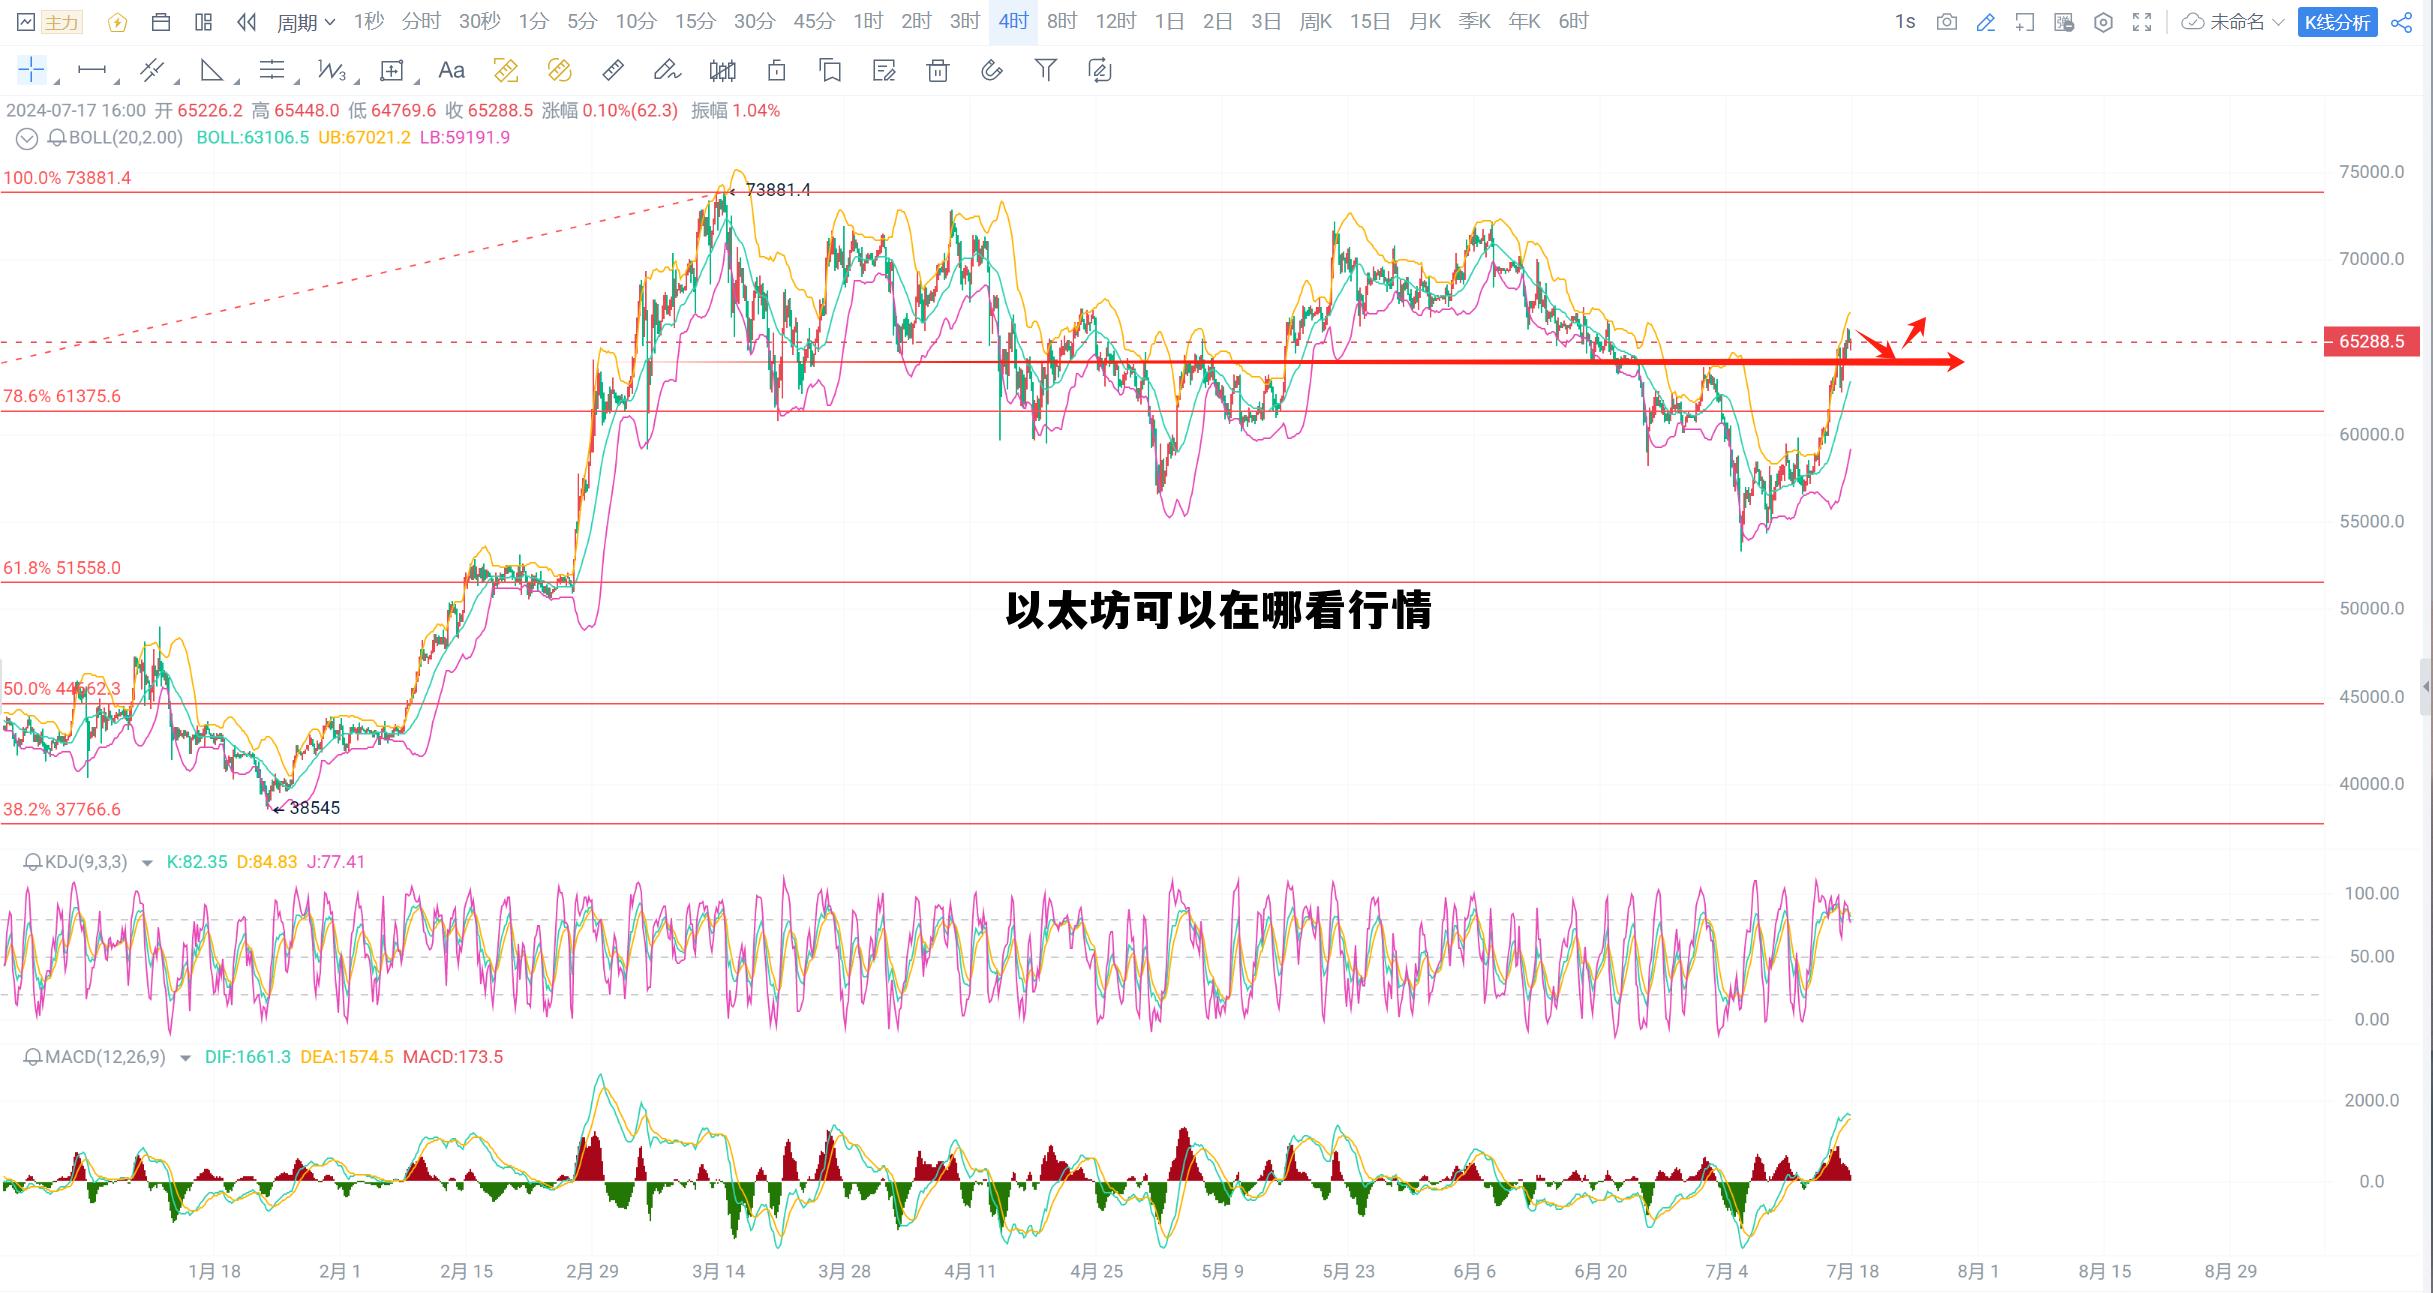Collapse the BOLL indicator panel
The width and height of the screenshot is (2433, 1293).
point(26,138)
